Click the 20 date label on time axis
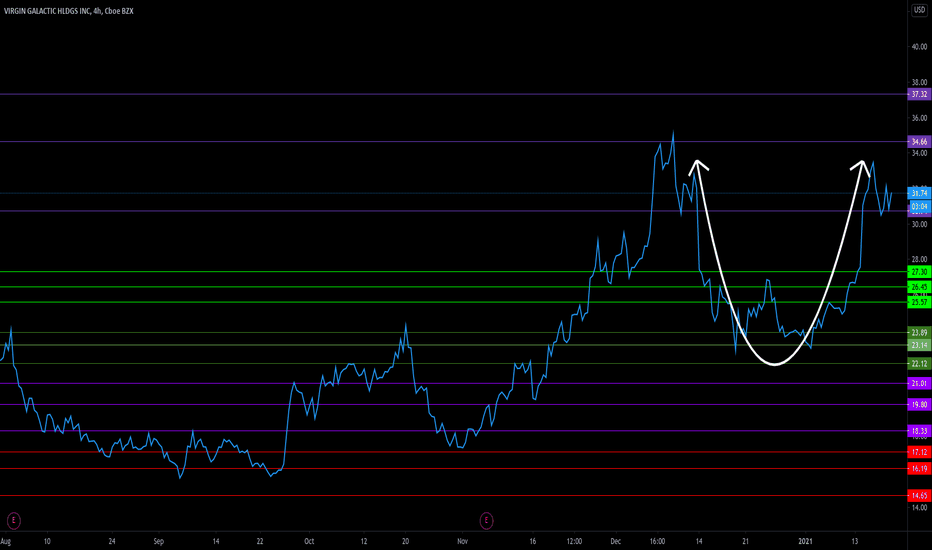 [x=405, y=541]
